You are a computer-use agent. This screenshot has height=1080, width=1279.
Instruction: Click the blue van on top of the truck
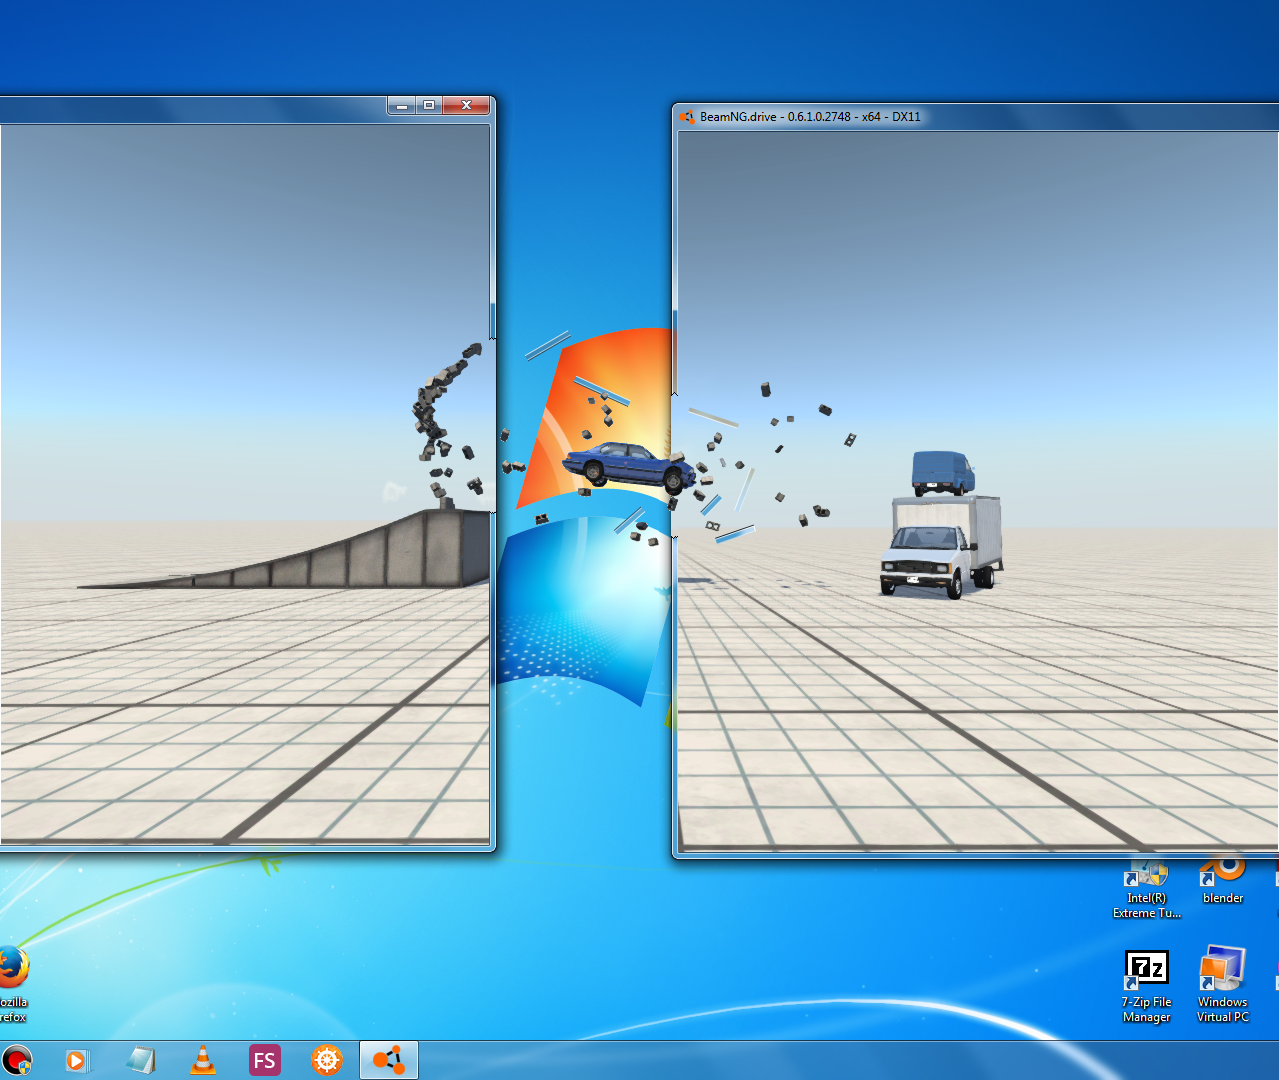pyautogui.click(x=942, y=473)
